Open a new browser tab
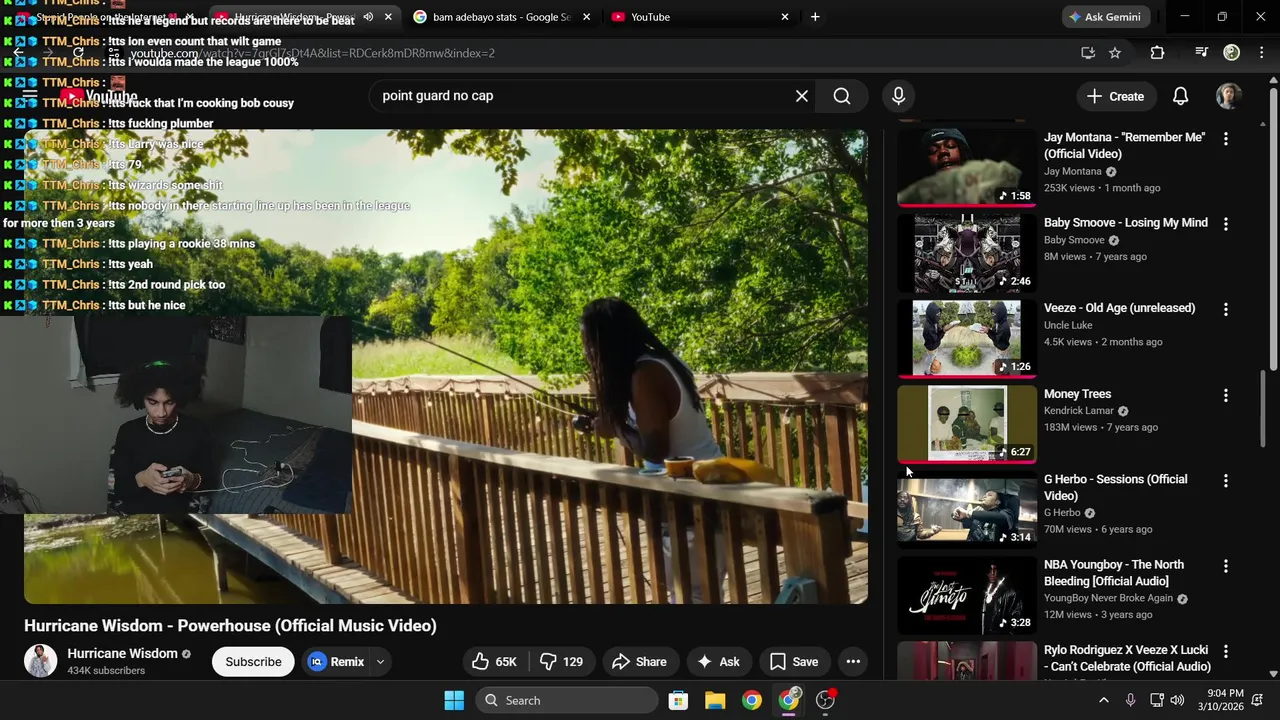The width and height of the screenshot is (1280, 720). tap(815, 17)
